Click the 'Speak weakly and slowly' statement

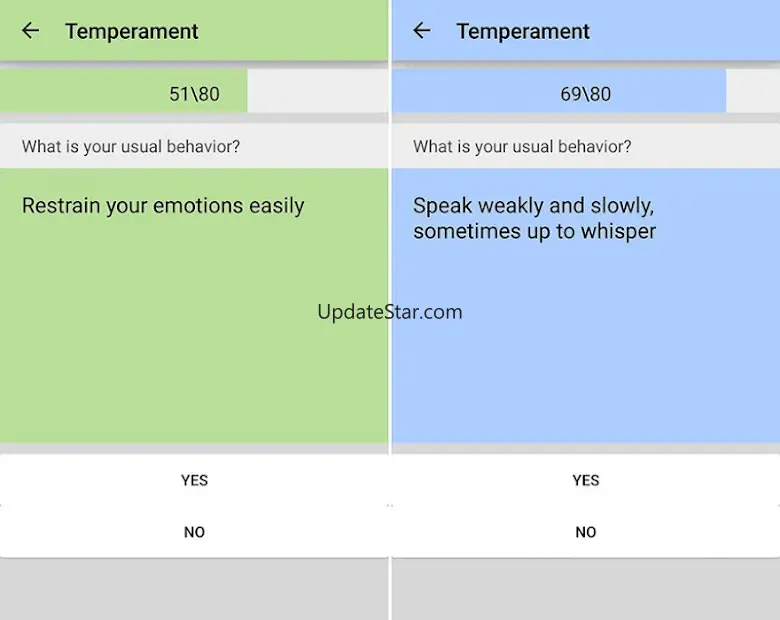coord(534,218)
